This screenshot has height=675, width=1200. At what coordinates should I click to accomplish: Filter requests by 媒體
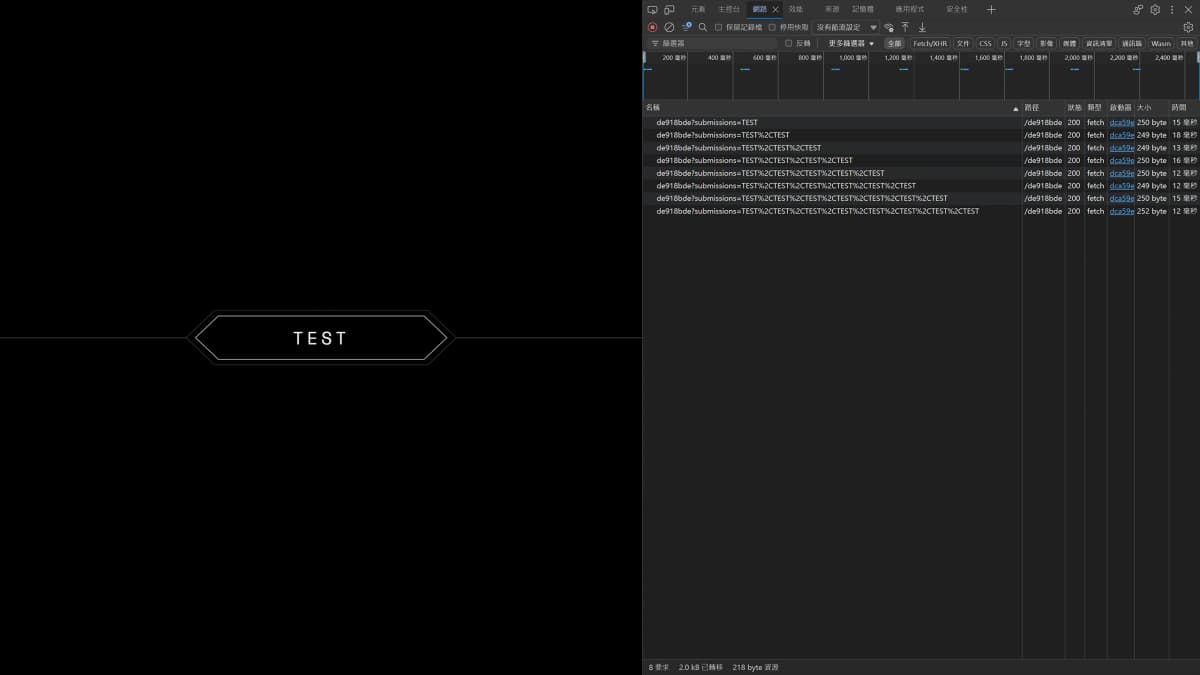[1070, 43]
